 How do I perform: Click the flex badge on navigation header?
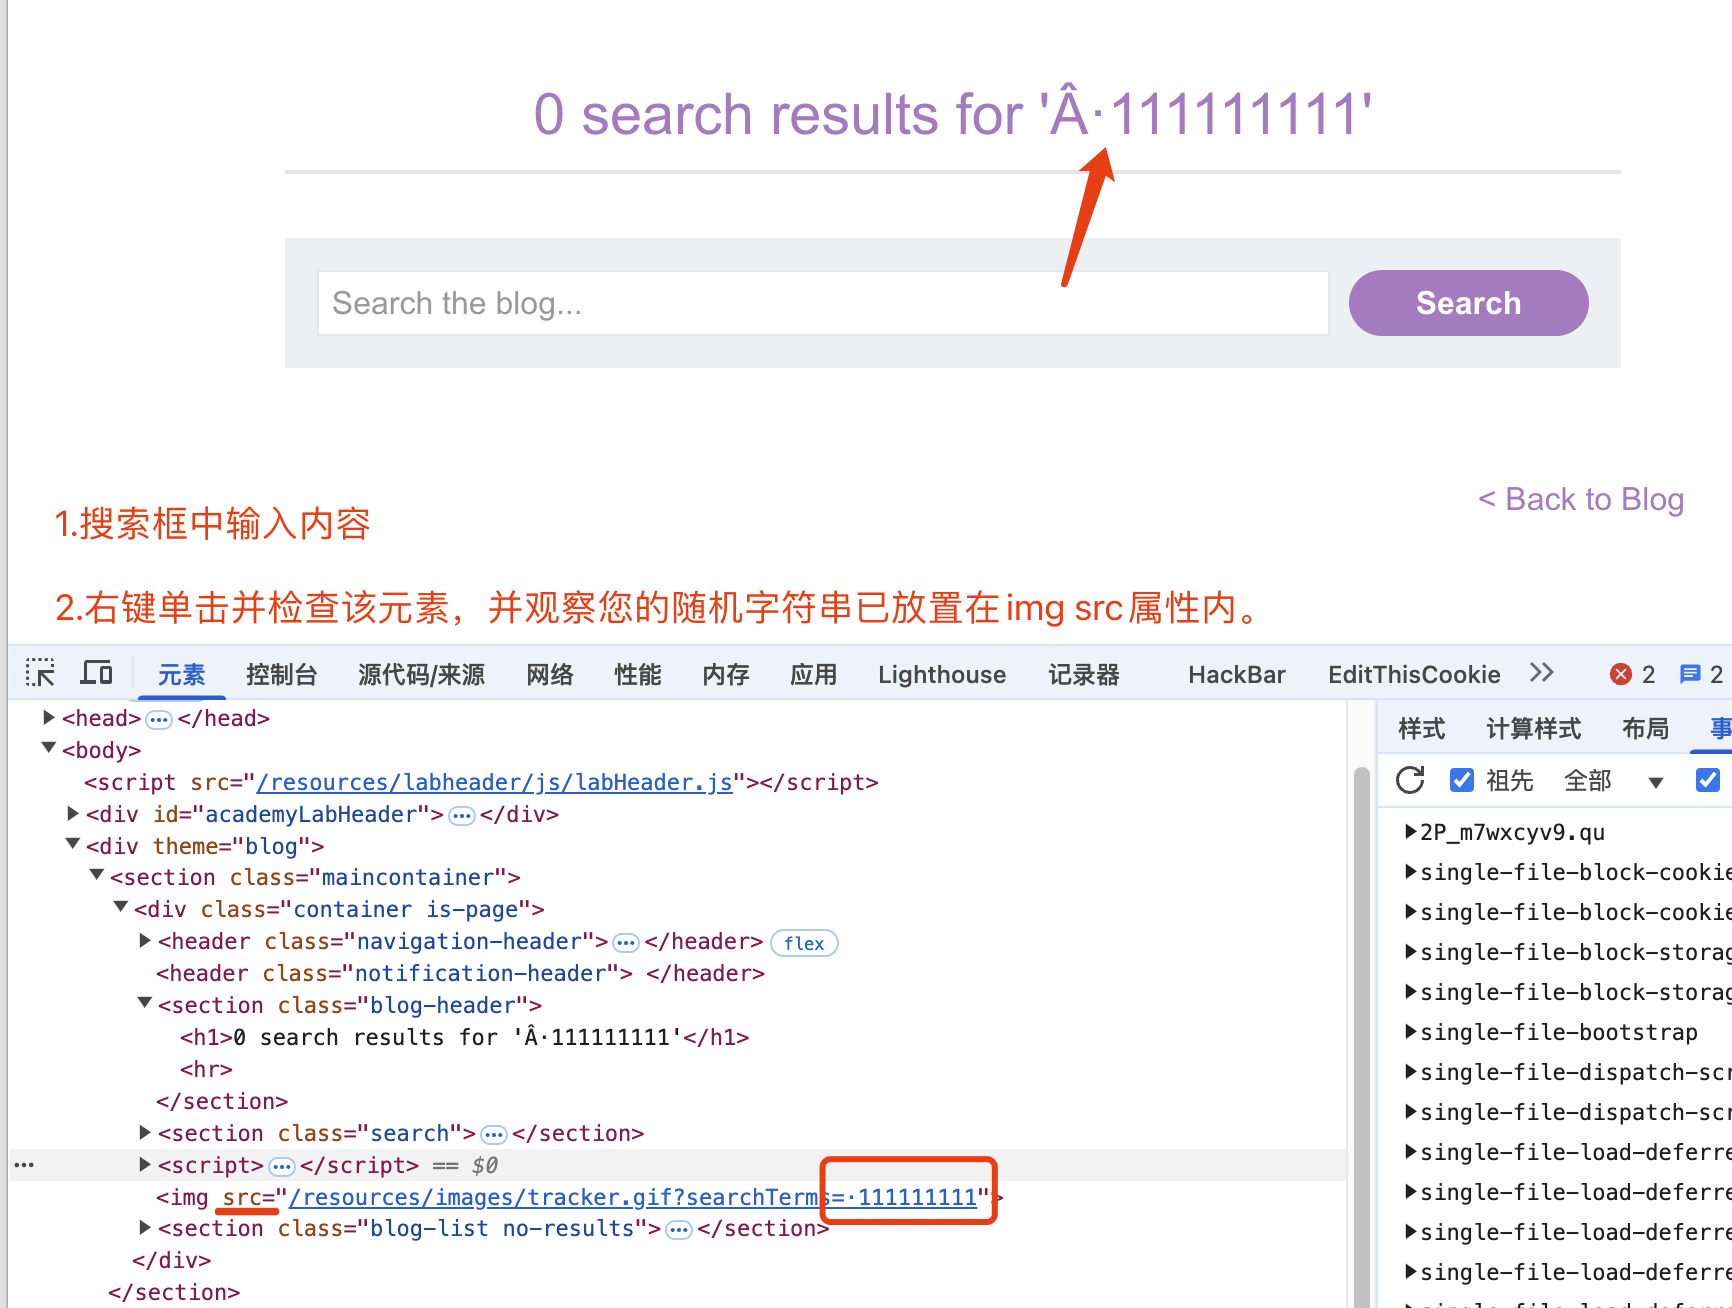(x=804, y=943)
